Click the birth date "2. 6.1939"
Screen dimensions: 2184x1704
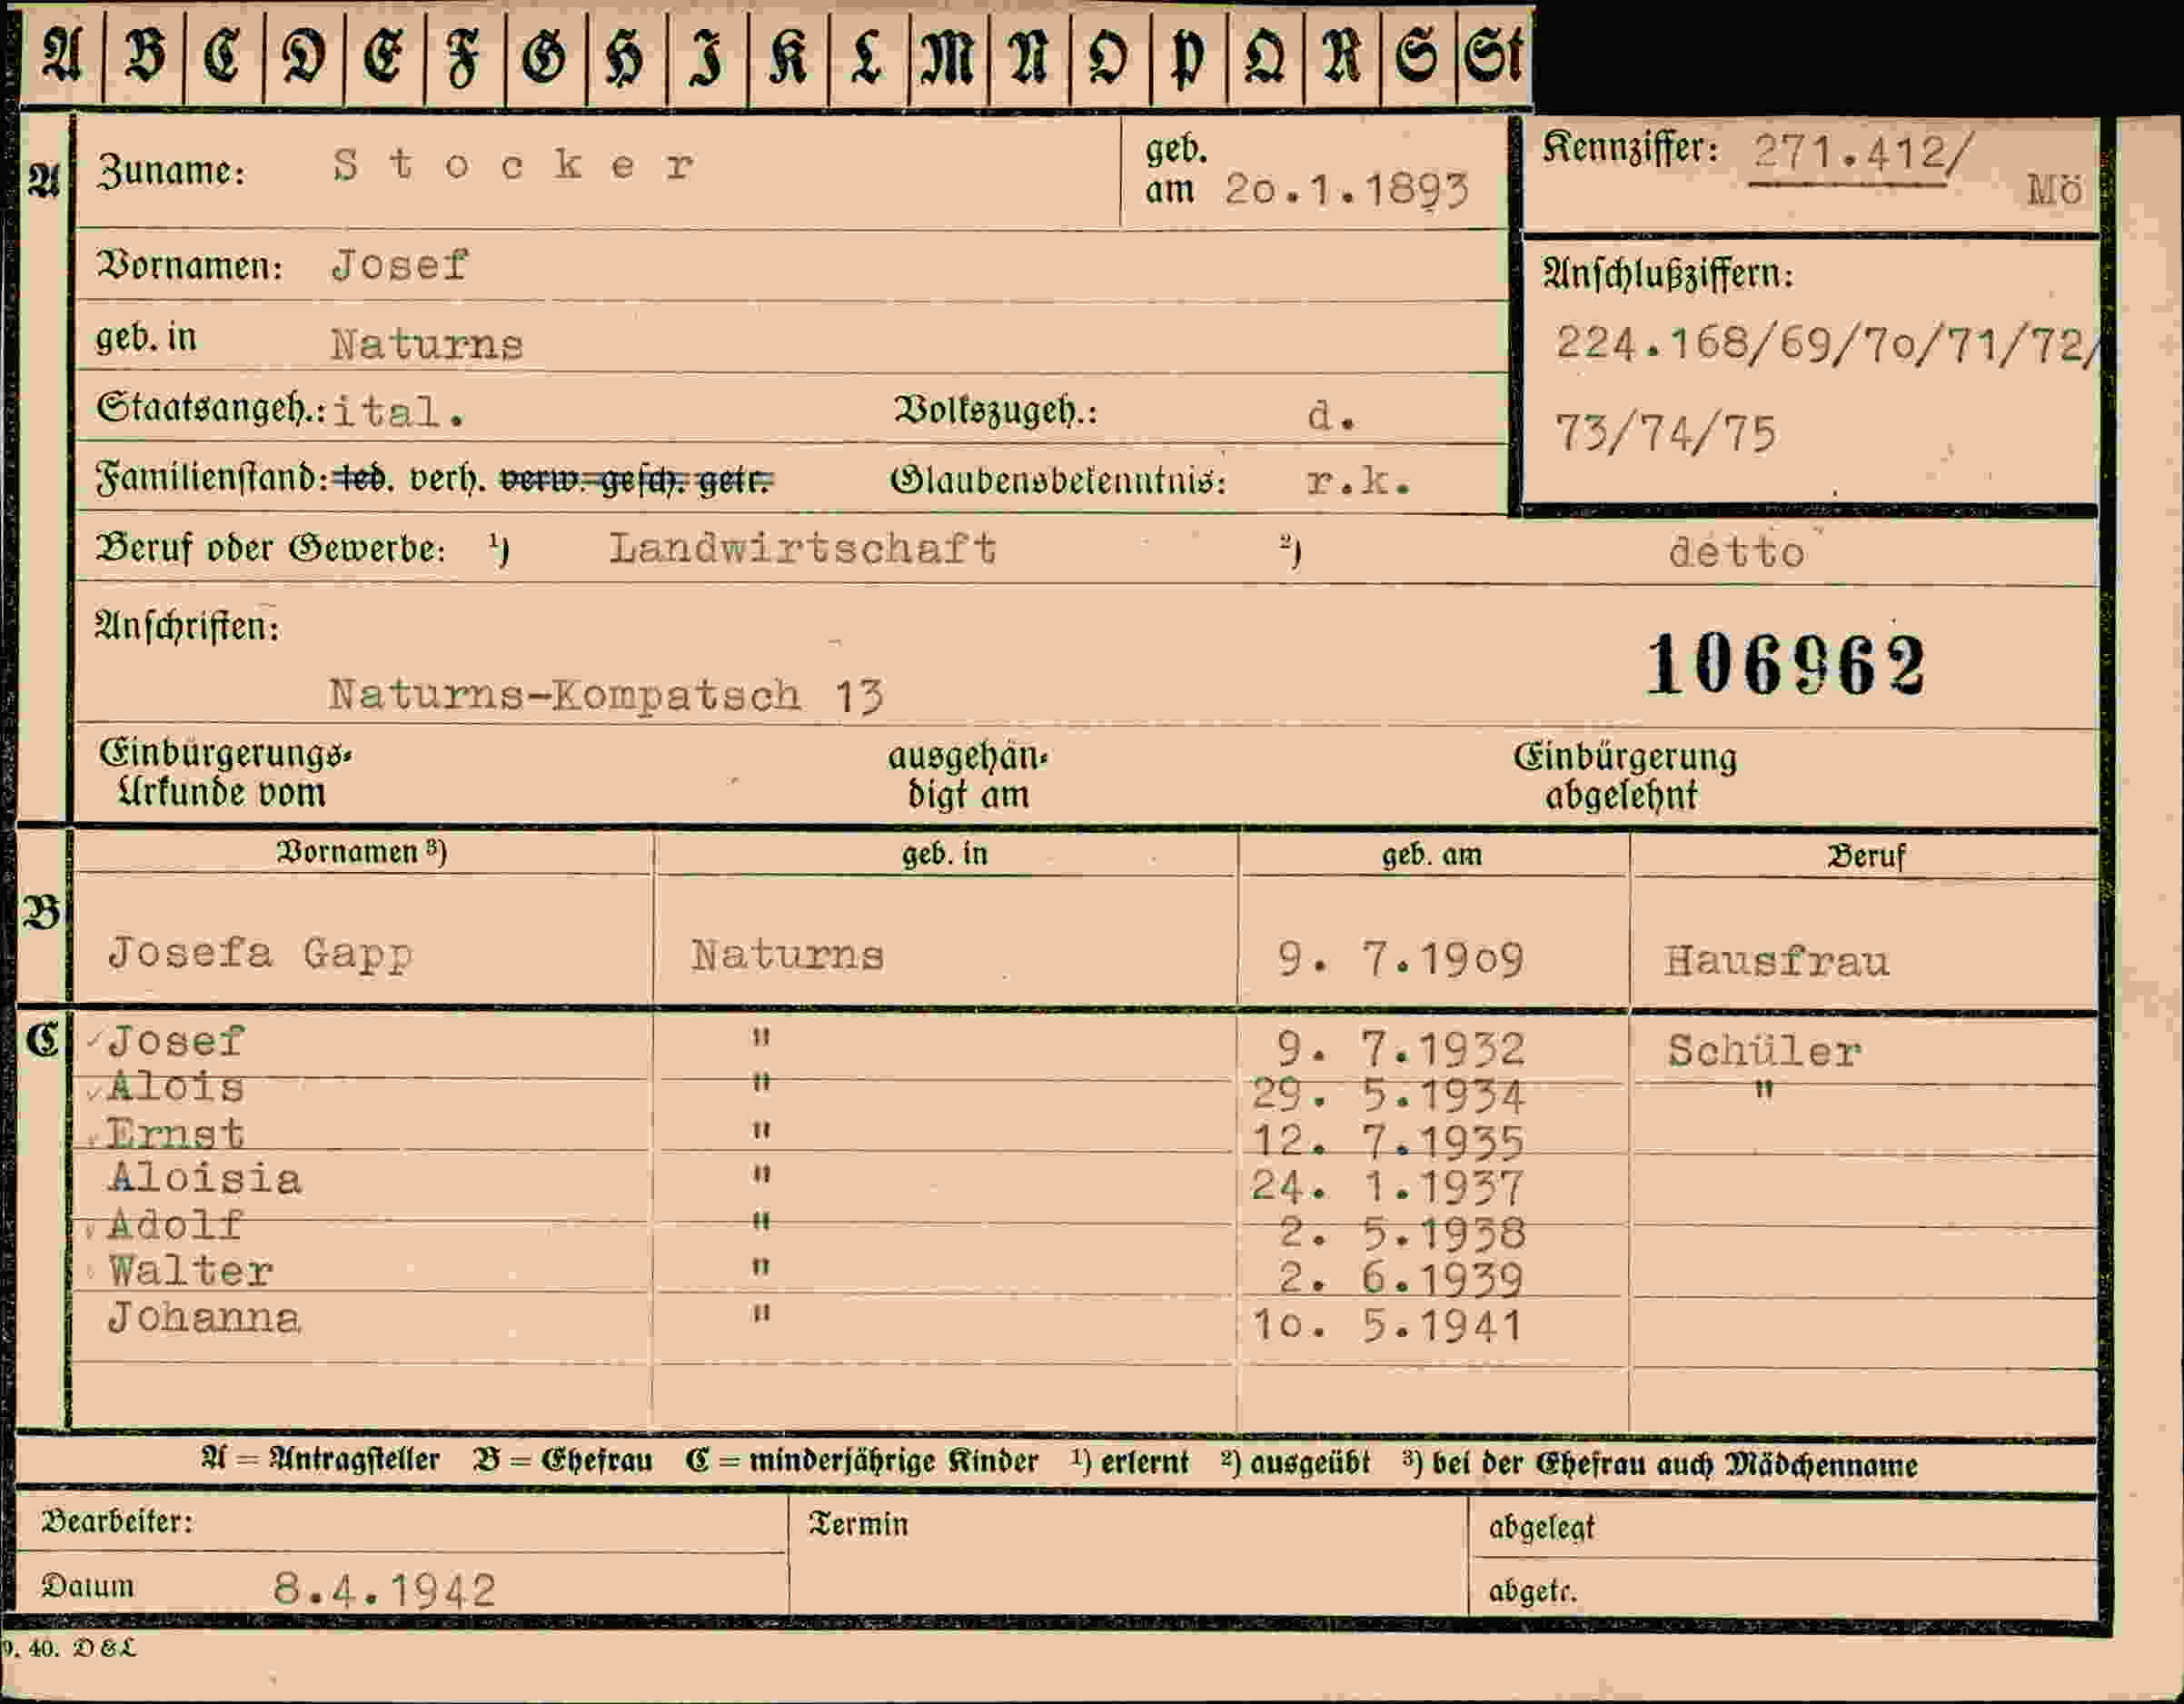(x=1402, y=1279)
